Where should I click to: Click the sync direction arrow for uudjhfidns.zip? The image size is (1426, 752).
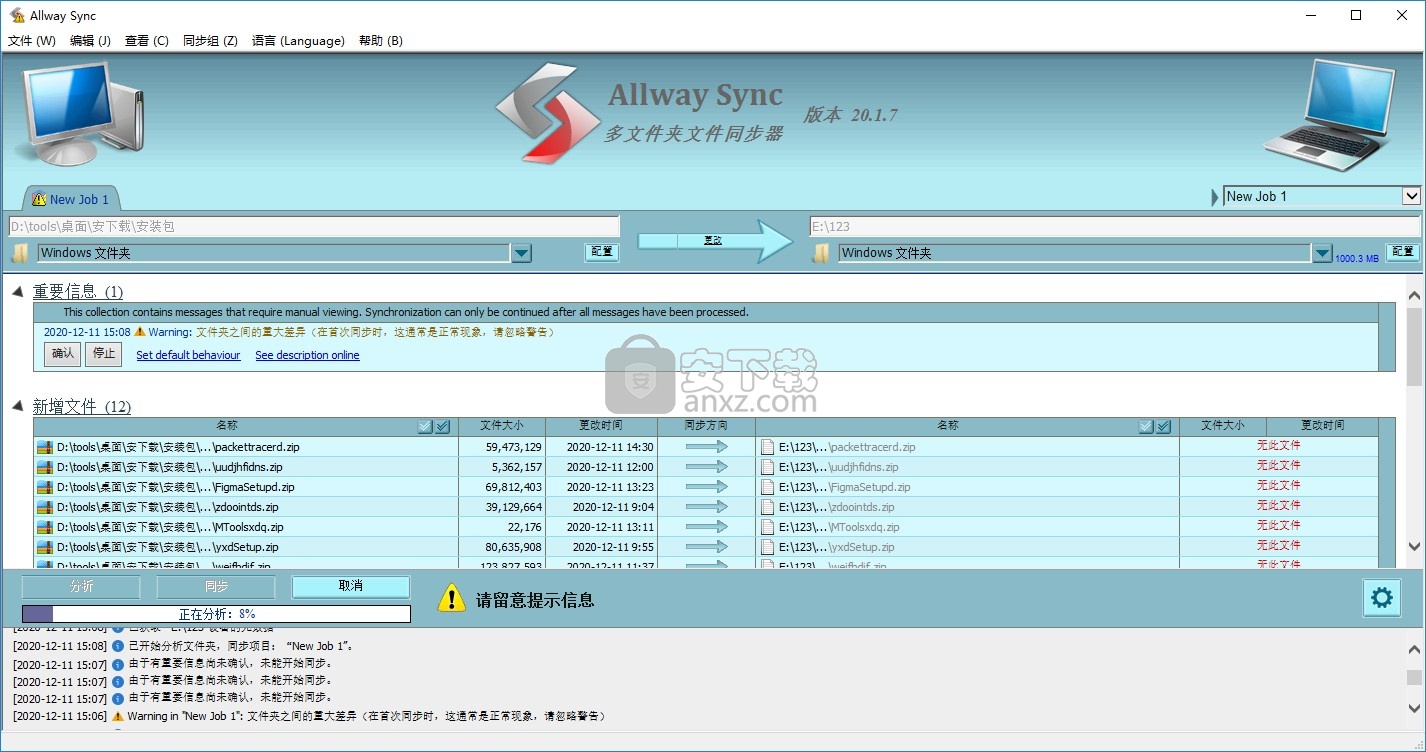click(707, 467)
